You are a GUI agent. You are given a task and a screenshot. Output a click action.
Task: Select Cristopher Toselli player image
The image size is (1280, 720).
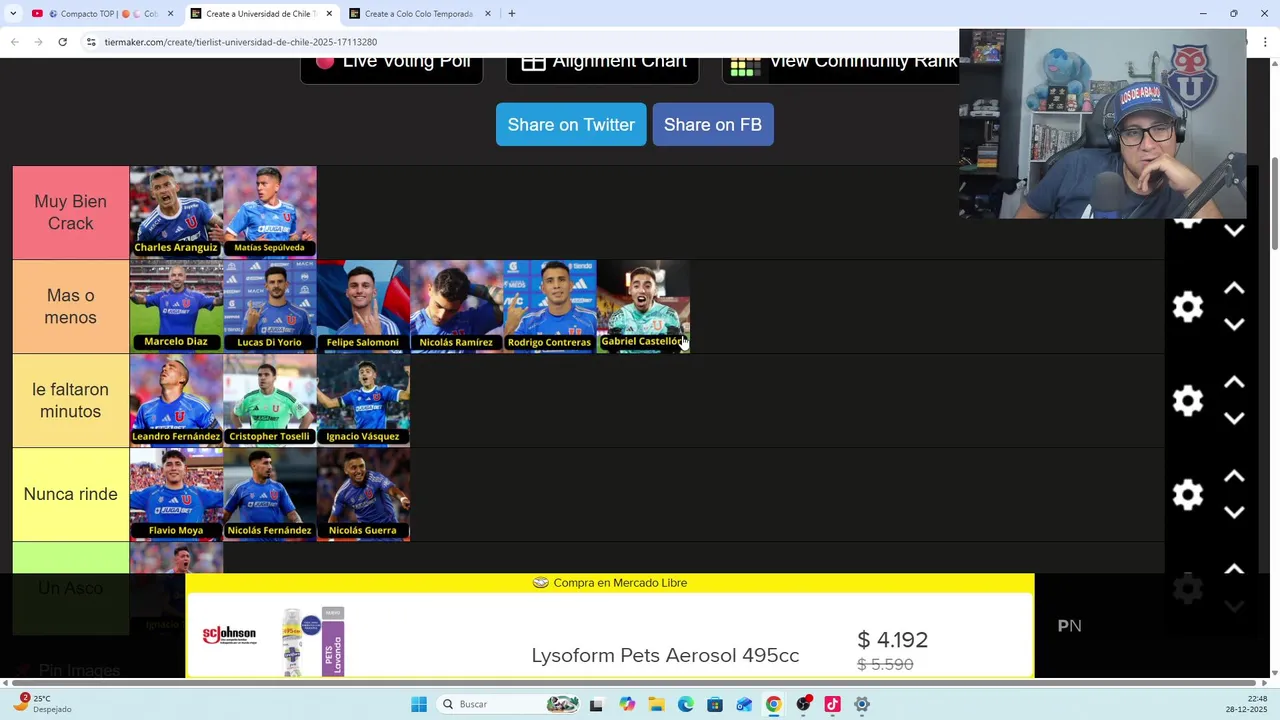(270, 400)
